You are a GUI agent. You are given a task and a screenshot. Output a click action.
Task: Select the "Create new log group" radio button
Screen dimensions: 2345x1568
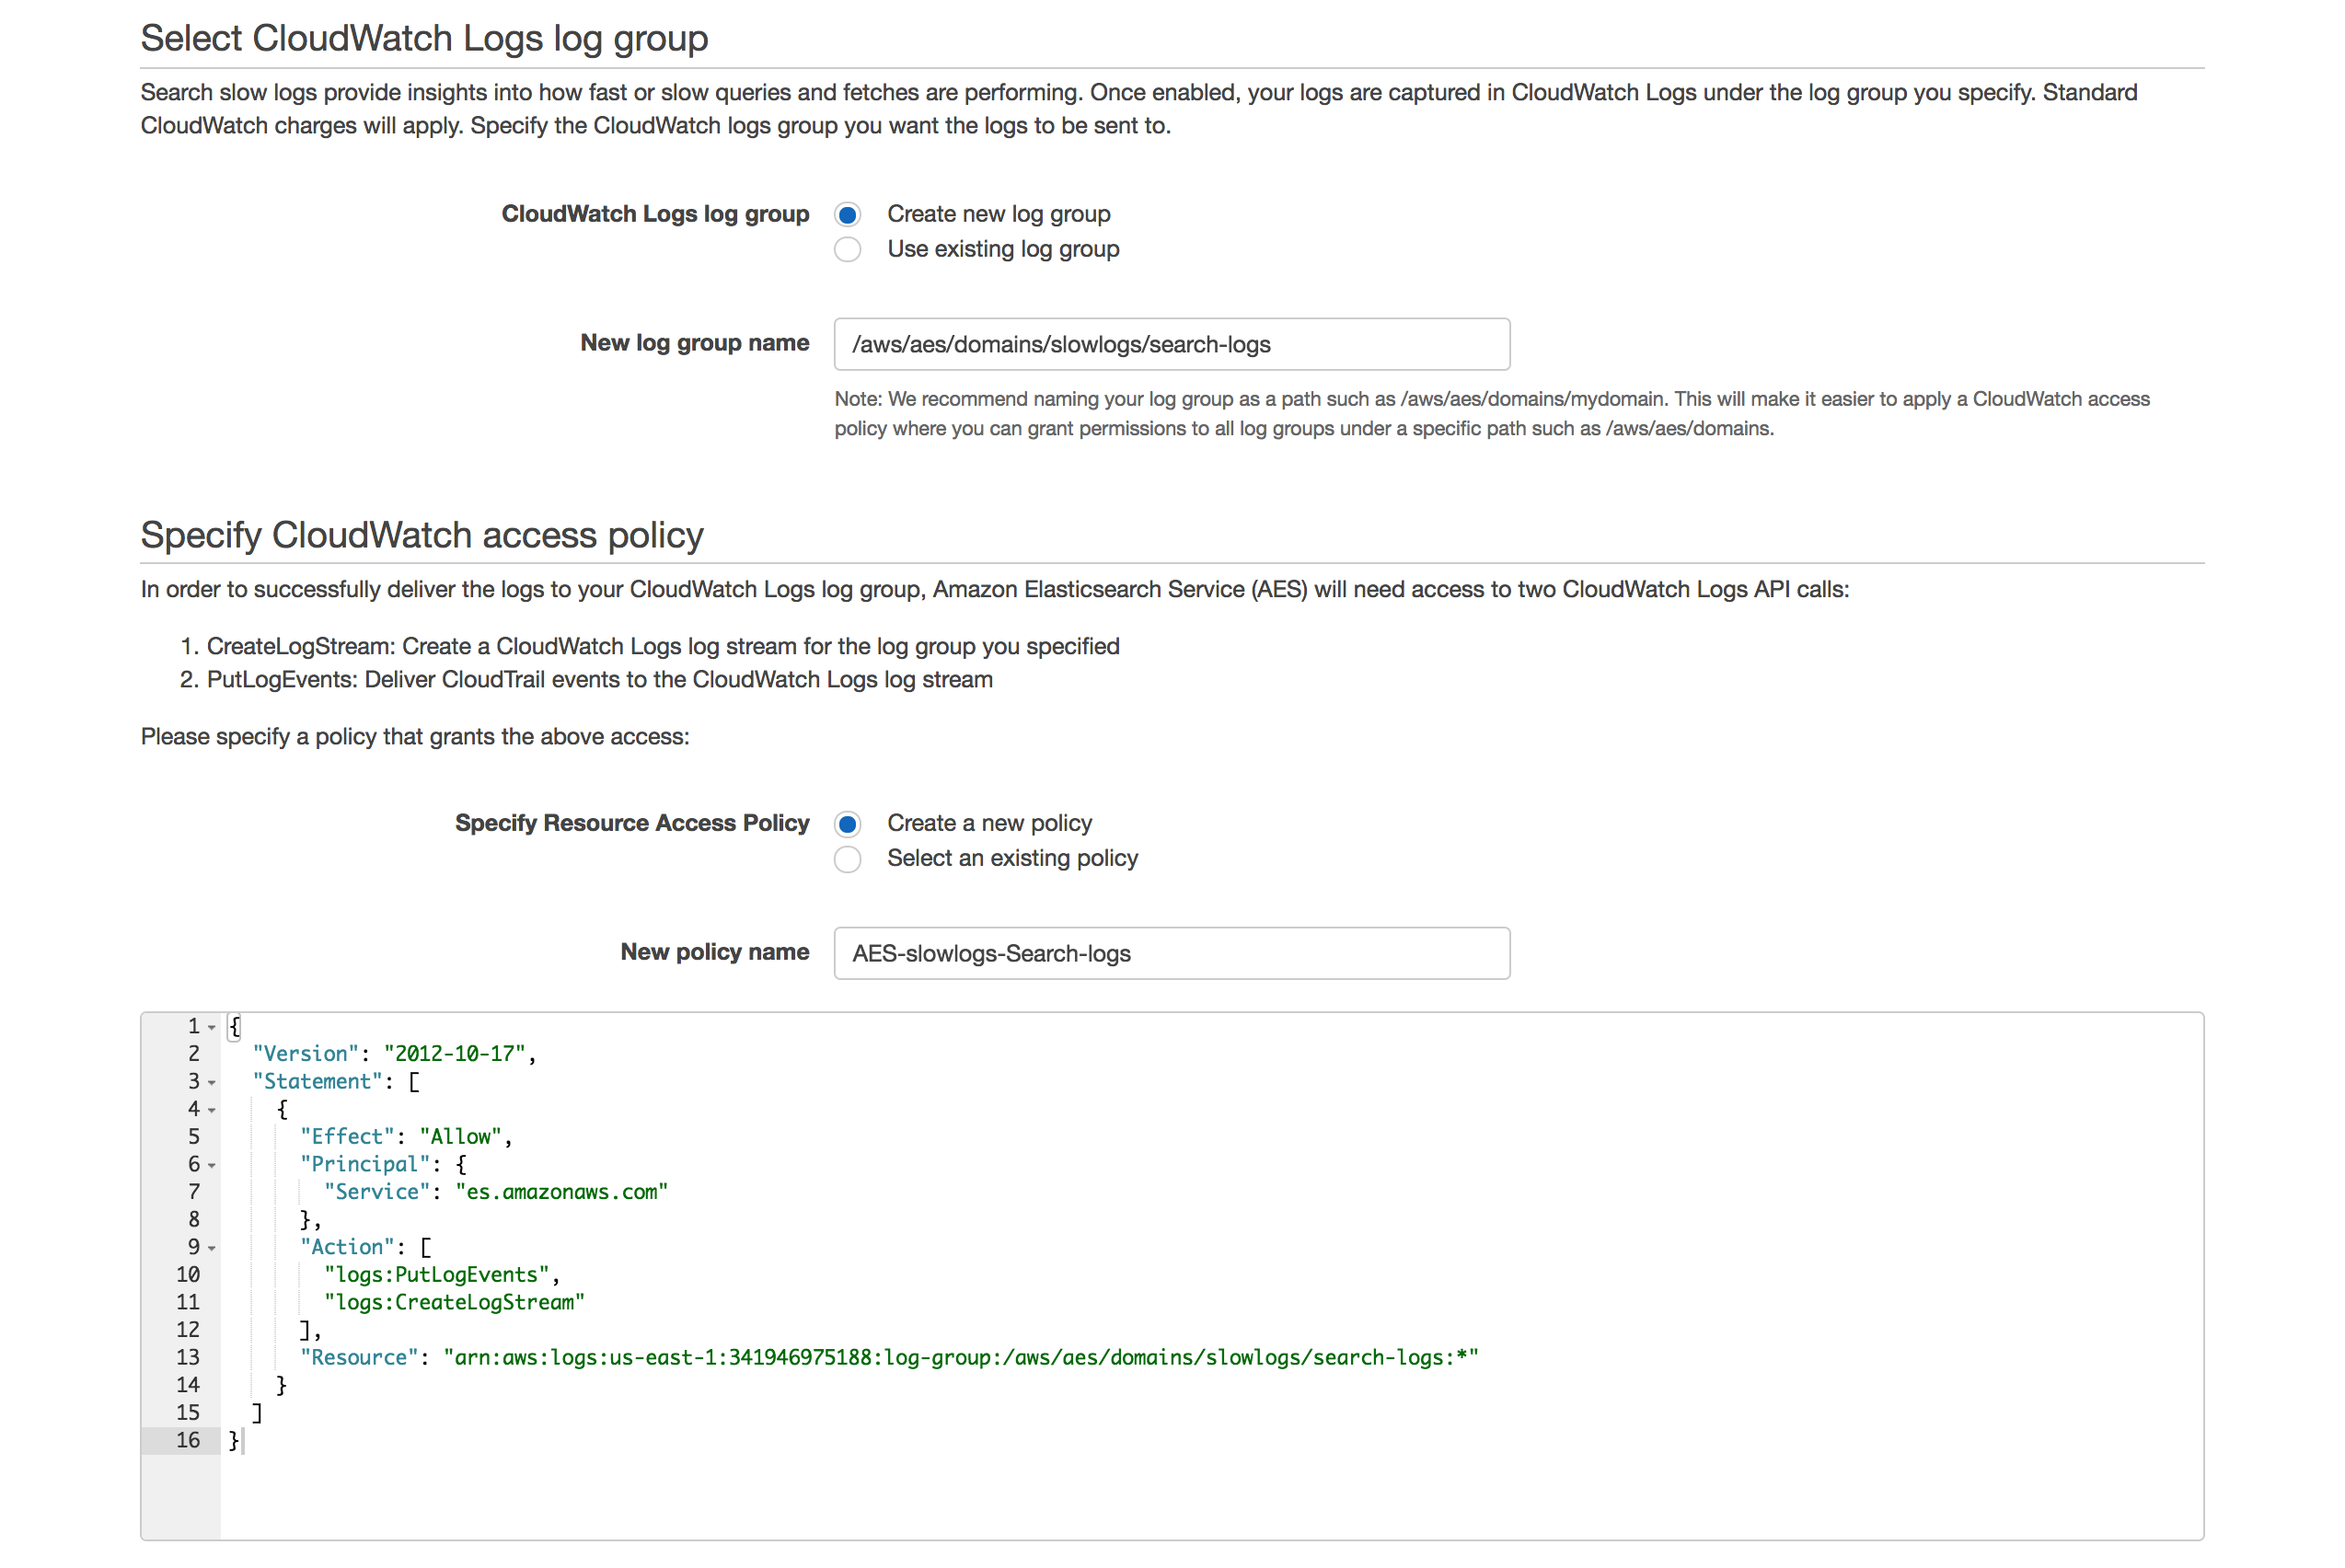coord(847,214)
